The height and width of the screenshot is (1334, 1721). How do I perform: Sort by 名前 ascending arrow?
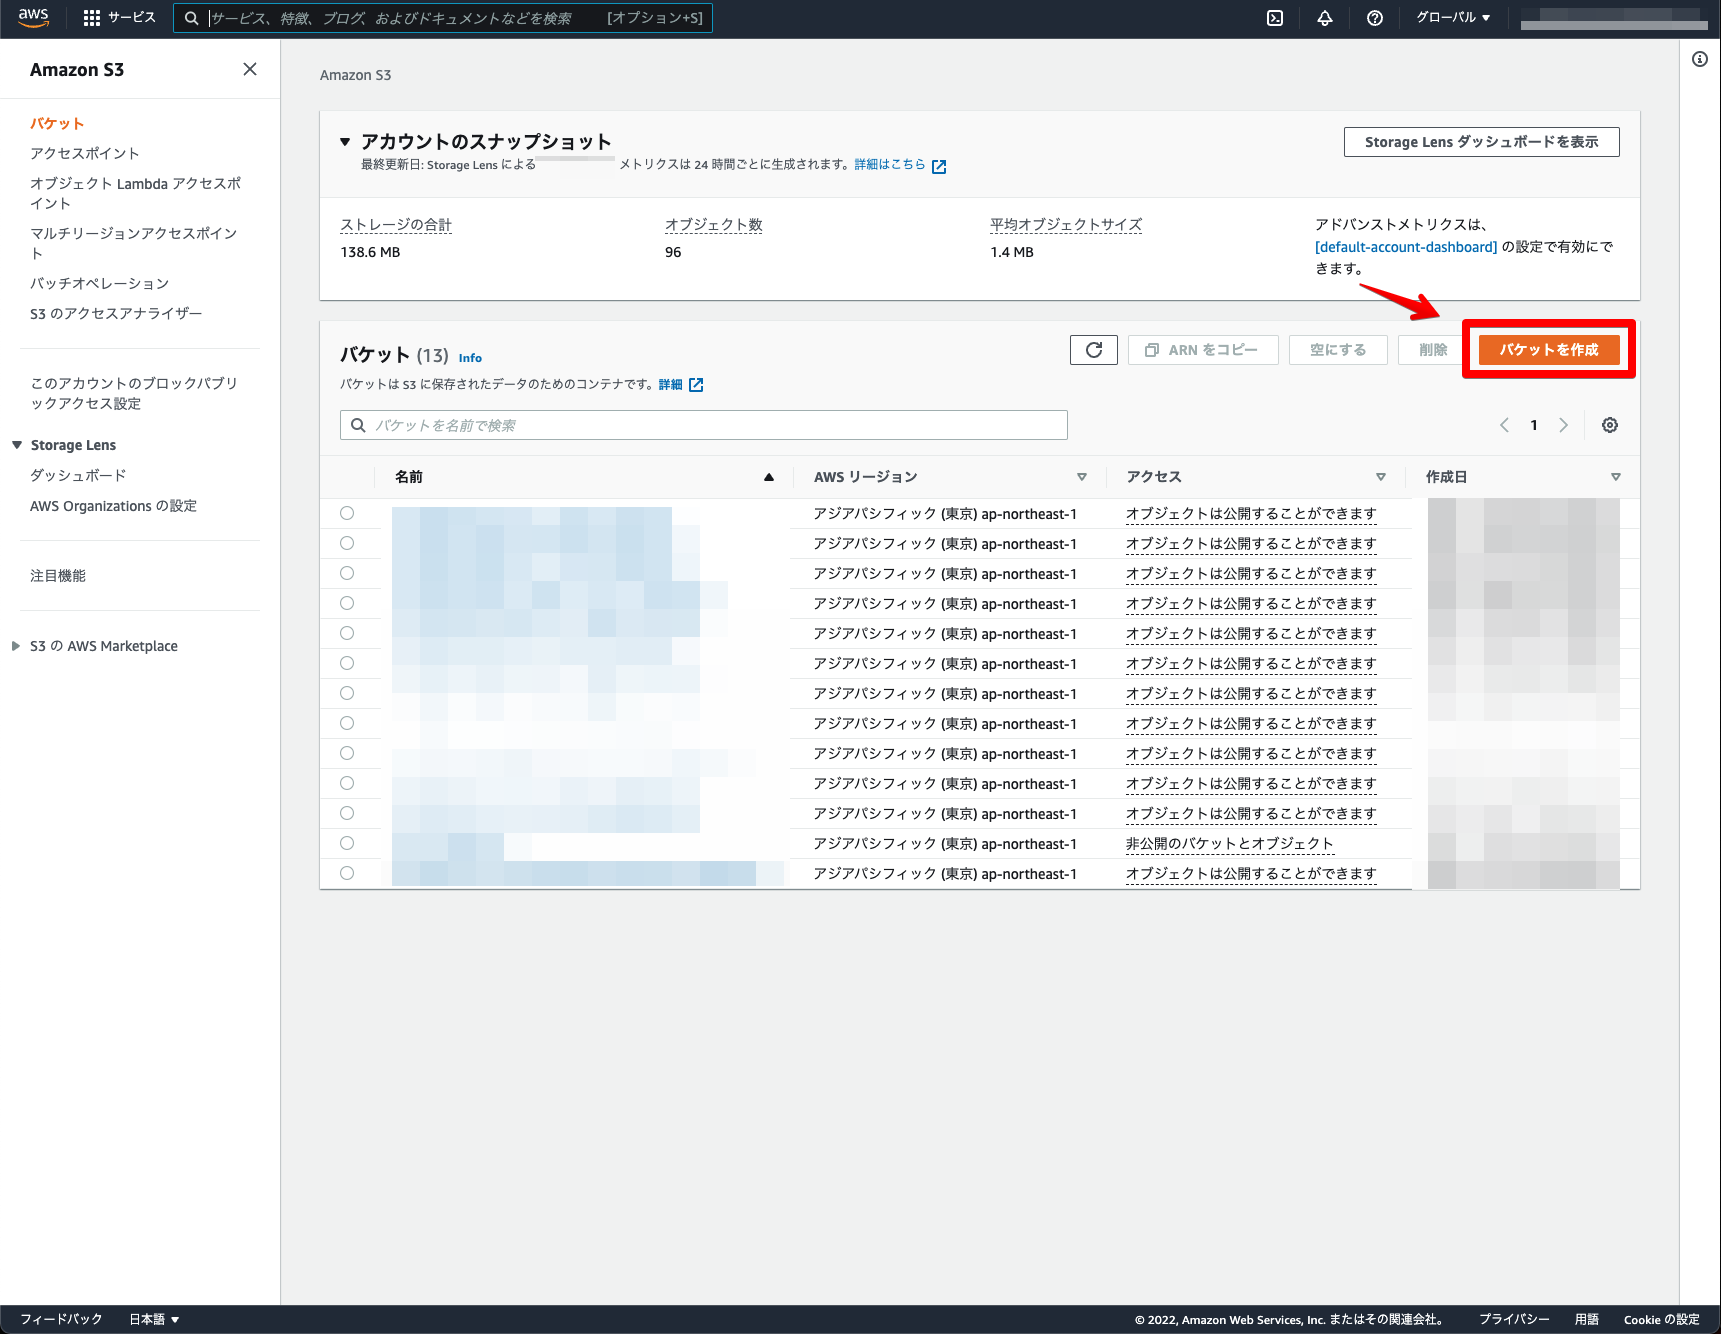coord(769,477)
